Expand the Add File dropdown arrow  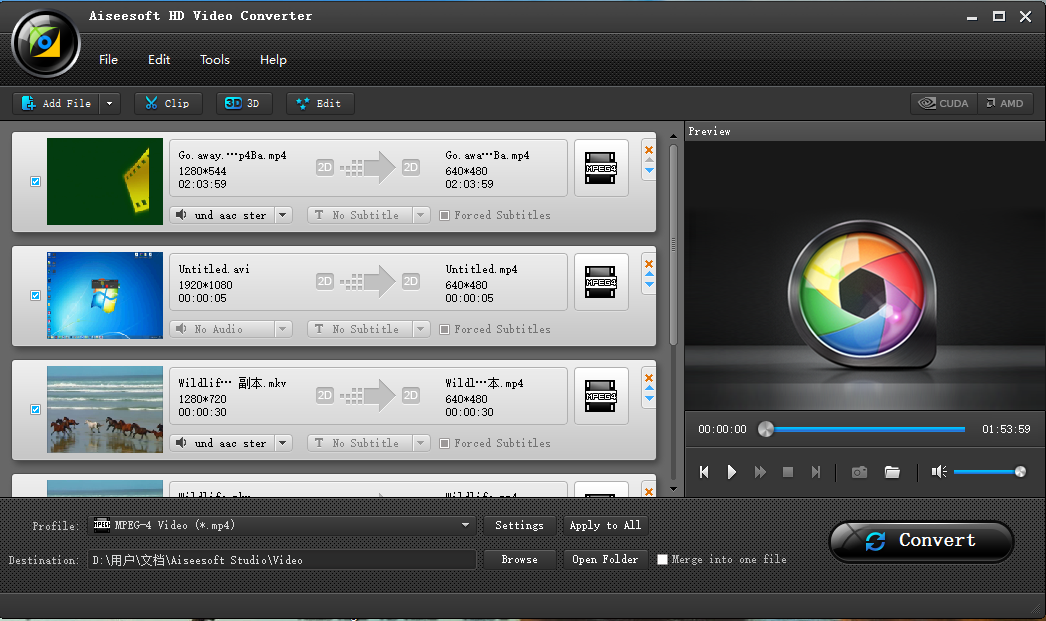click(109, 103)
